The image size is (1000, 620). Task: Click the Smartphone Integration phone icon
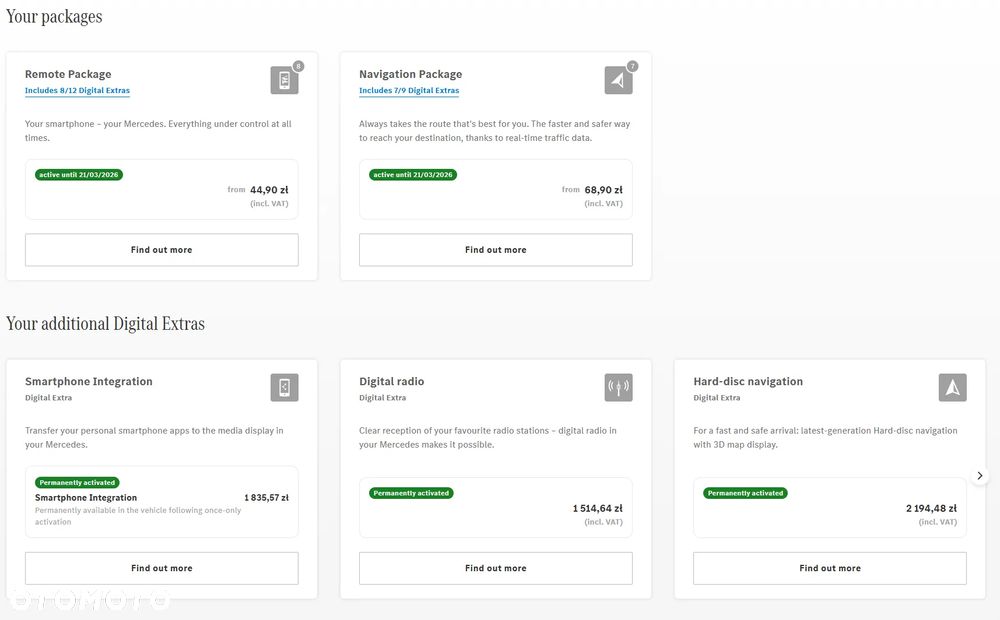pyautogui.click(x=284, y=387)
